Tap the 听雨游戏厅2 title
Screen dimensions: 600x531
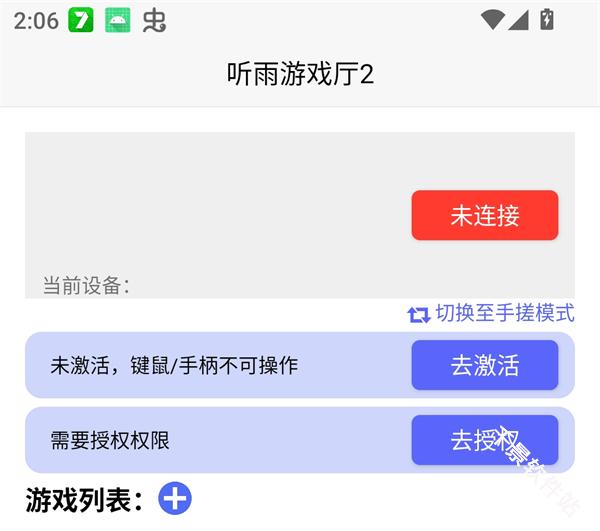click(300, 75)
